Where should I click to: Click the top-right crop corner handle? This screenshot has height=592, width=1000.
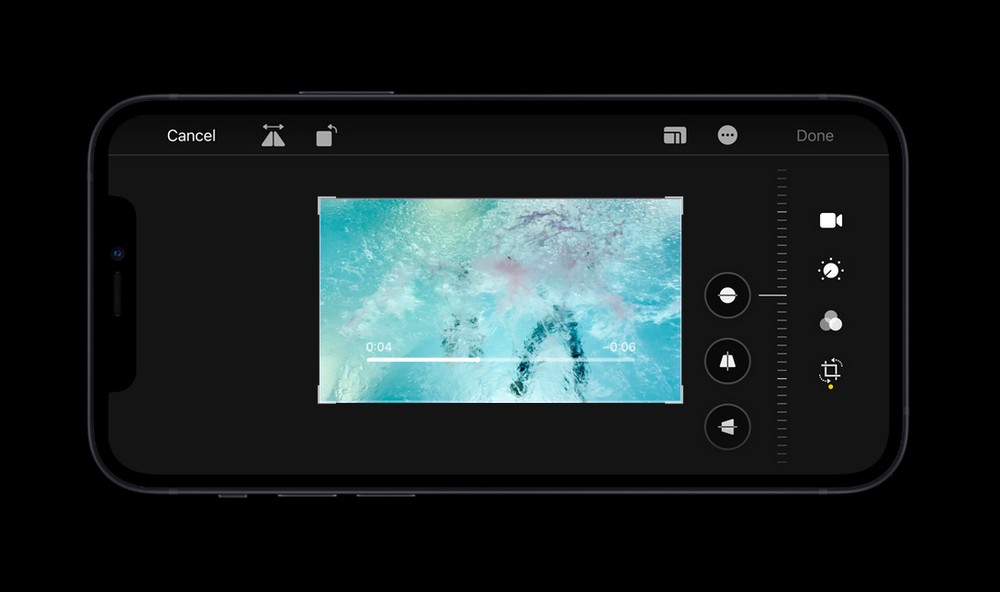[x=681, y=199]
